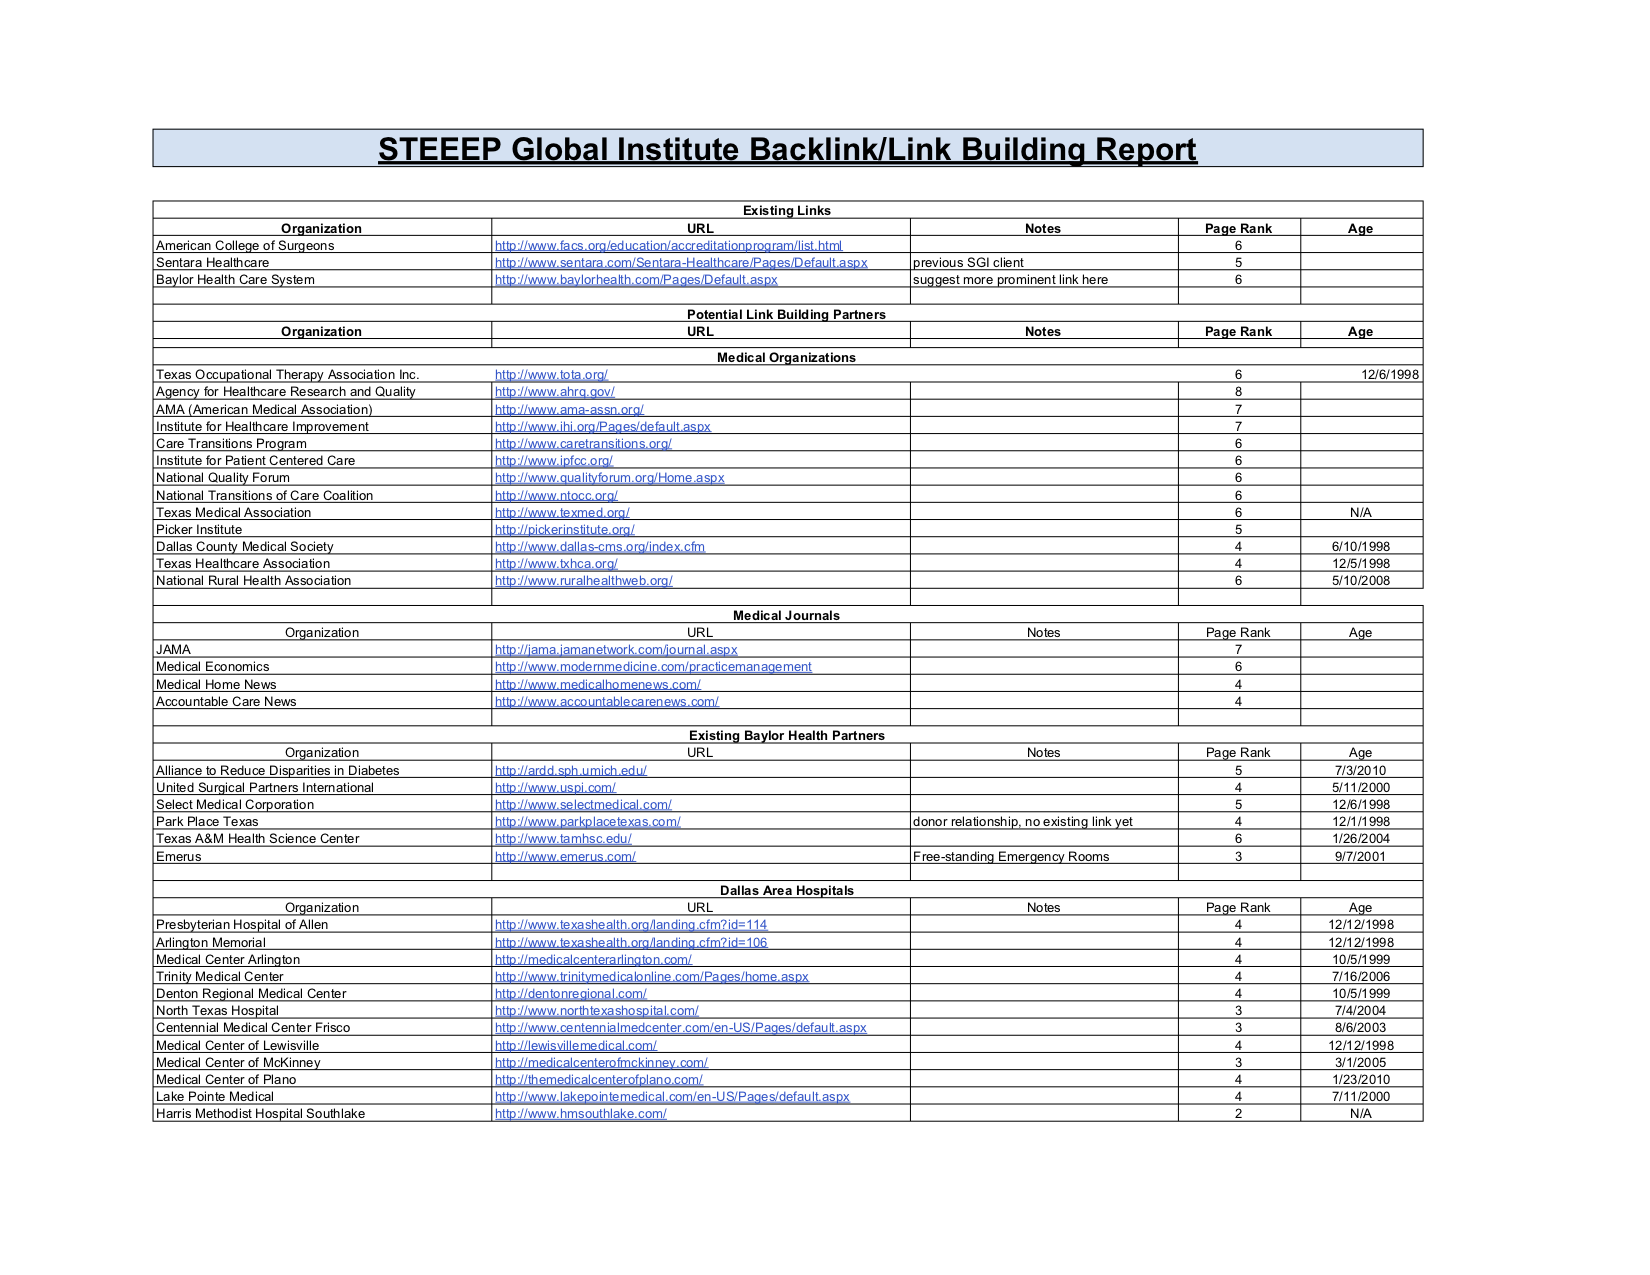Visit the www.tamhsc.edu link
Image resolution: width=1650 pixels, height=1275 pixels.
tap(563, 838)
